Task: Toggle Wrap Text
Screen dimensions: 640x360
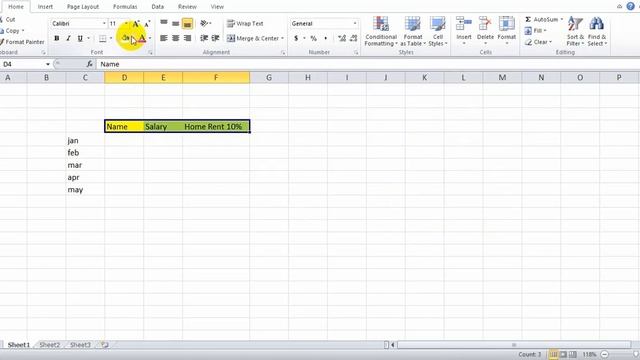Action: coord(245,24)
